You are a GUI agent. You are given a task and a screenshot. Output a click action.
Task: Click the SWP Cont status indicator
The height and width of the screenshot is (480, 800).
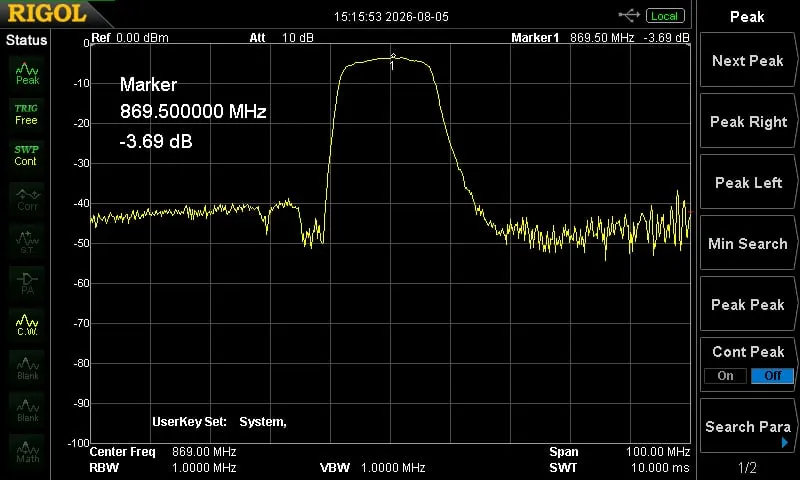pyautogui.click(x=26, y=156)
